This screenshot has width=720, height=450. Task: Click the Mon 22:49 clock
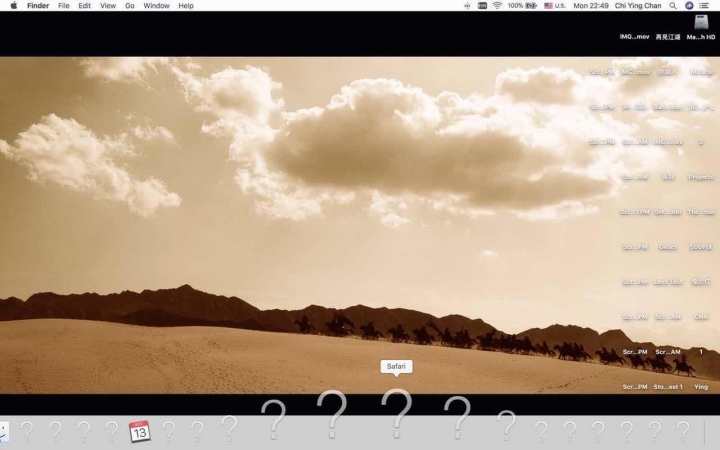tap(591, 6)
